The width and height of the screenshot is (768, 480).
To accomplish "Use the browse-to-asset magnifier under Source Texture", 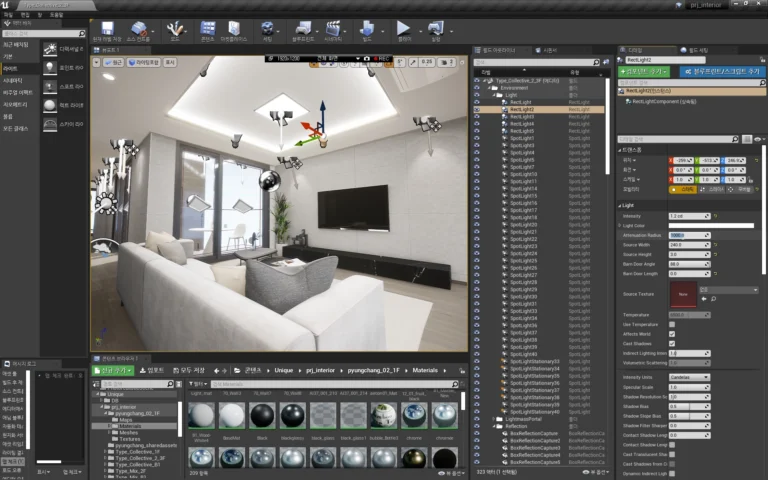I will pyautogui.click(x=713, y=299).
